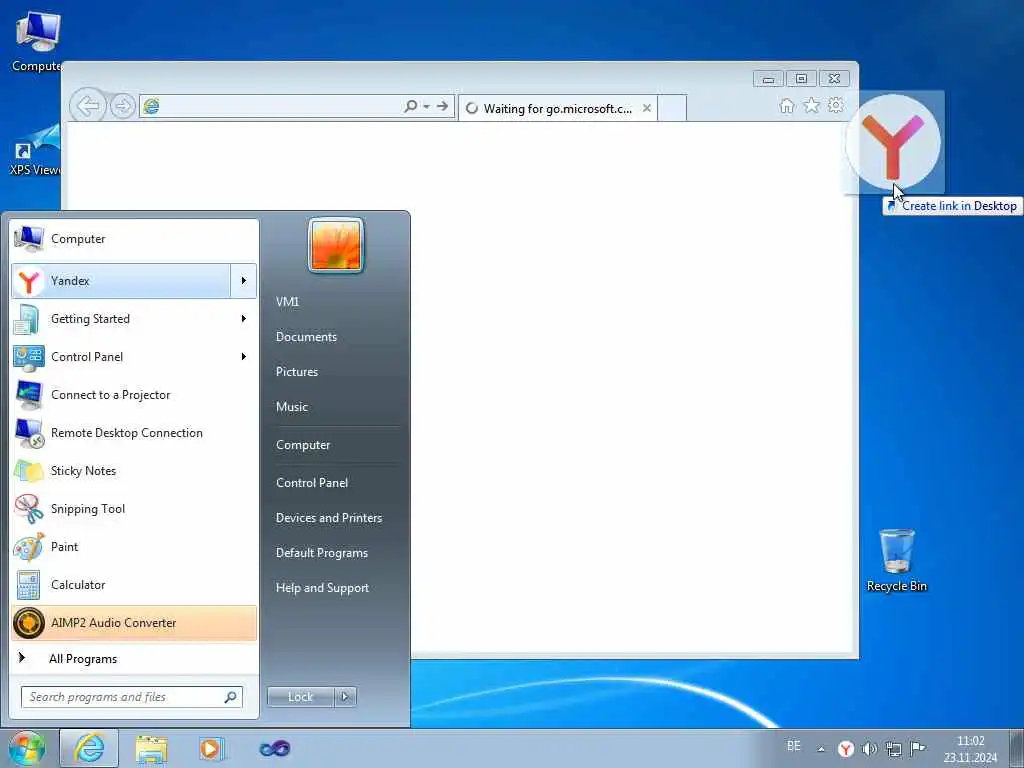Launch Remote Desktop Connection

tap(134, 432)
